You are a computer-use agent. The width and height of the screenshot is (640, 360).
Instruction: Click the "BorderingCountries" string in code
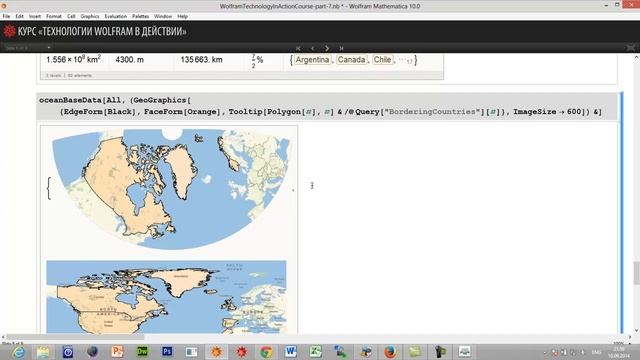432,112
